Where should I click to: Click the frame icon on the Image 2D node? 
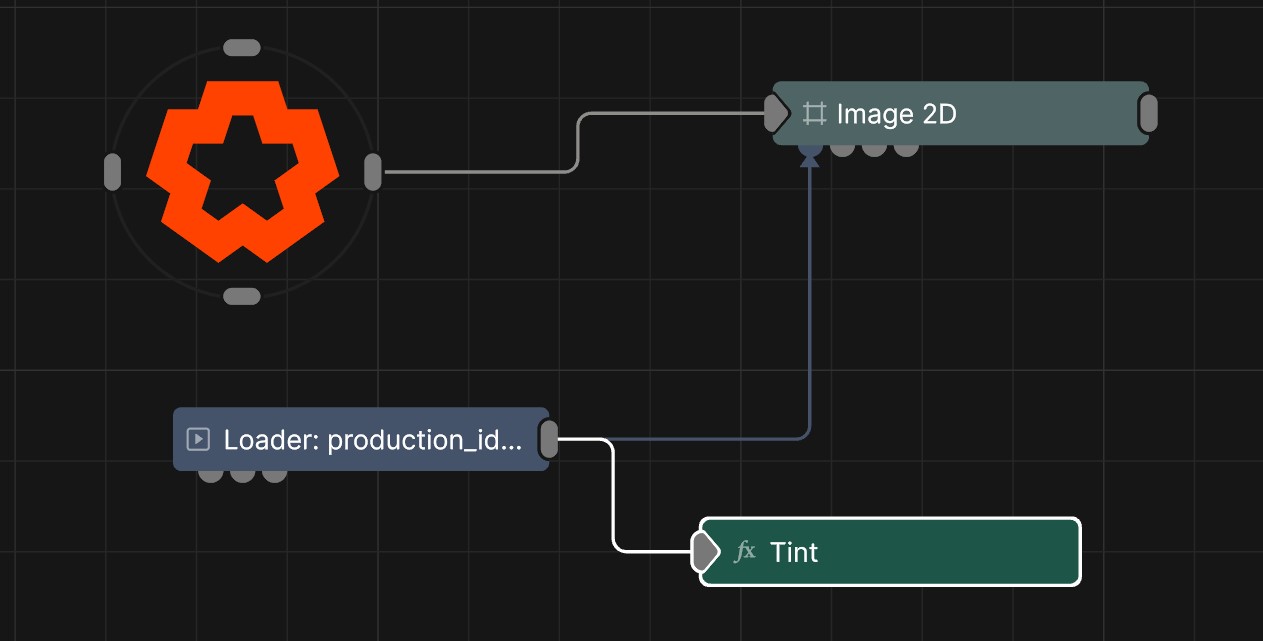tap(815, 114)
